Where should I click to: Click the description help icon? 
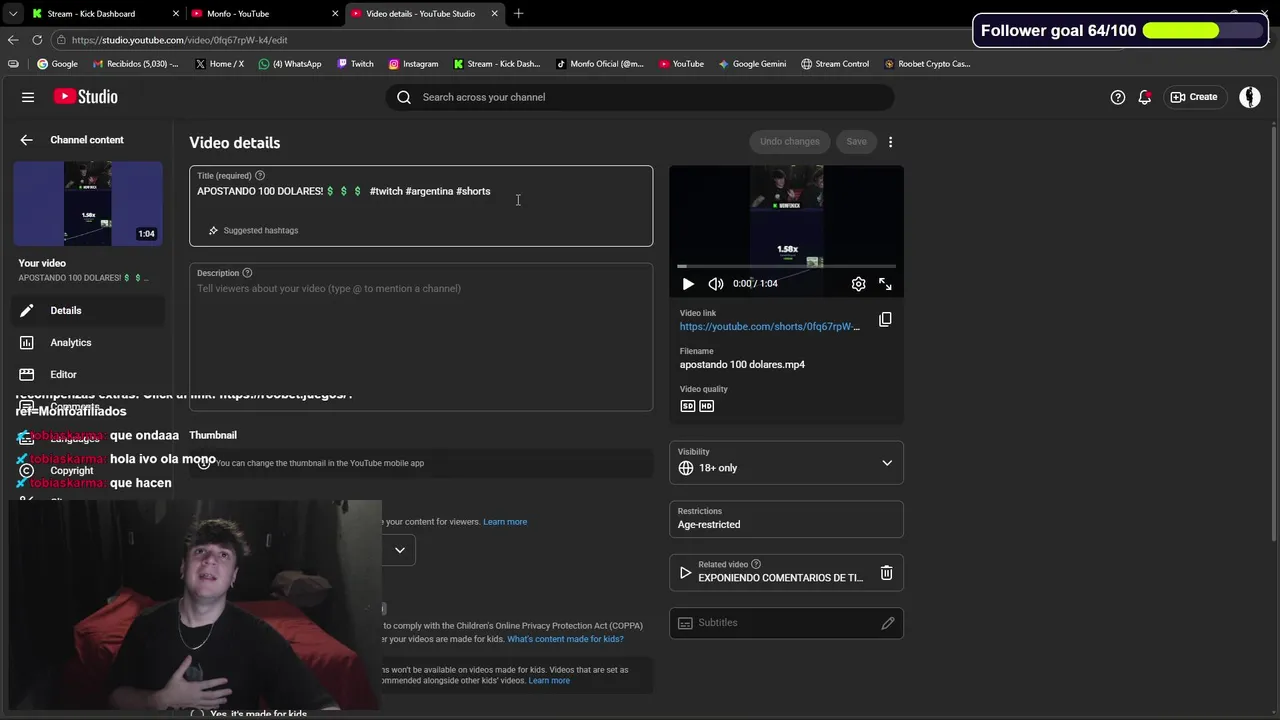(x=247, y=273)
